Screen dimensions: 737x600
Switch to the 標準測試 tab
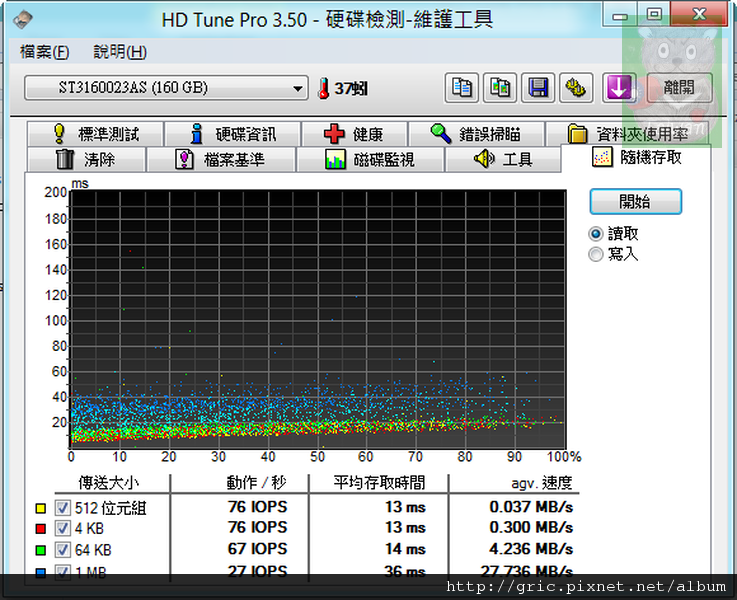95,134
